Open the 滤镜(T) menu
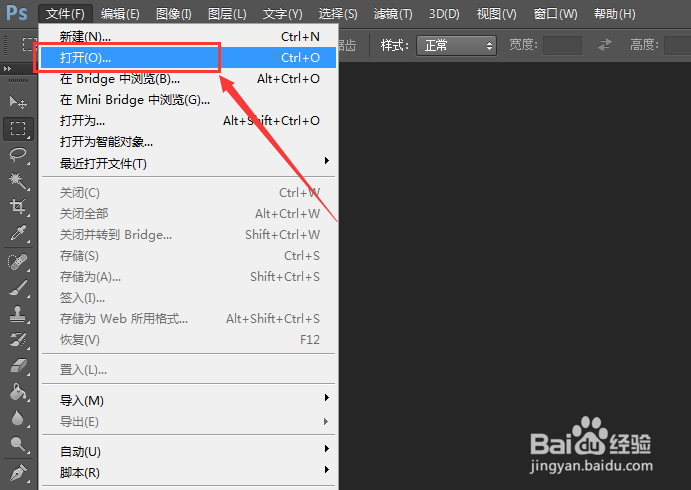This screenshot has width=691, height=490. click(393, 14)
